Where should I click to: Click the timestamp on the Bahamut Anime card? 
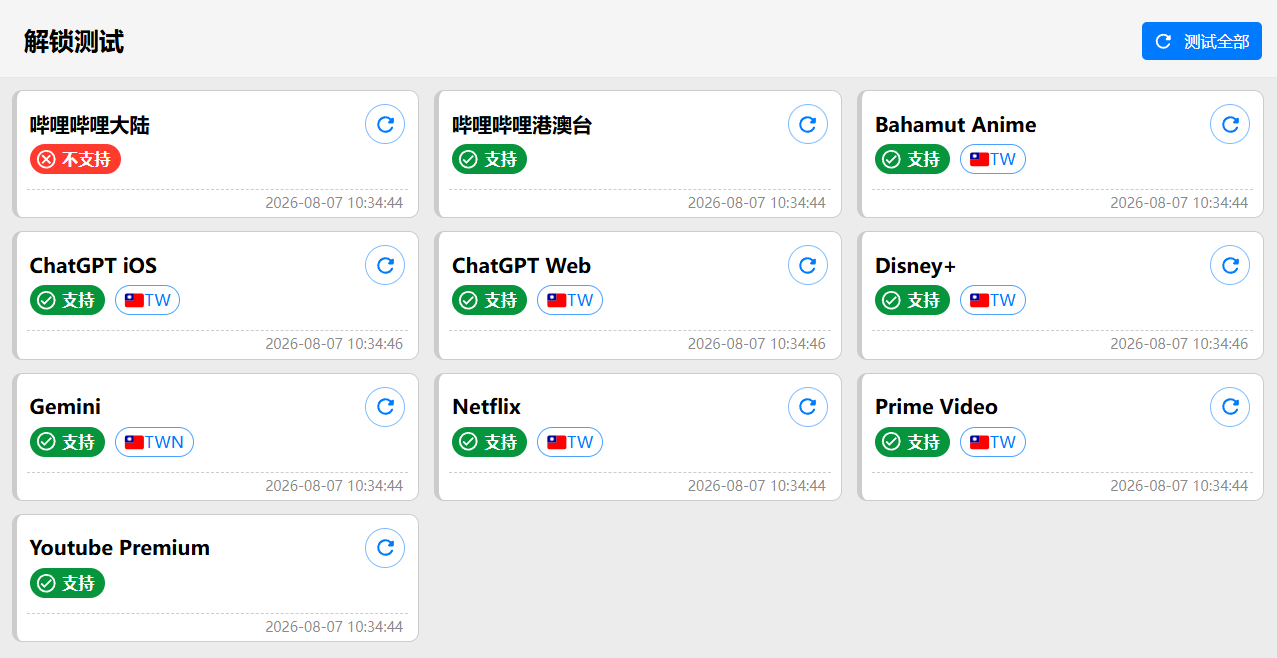pyautogui.click(x=1179, y=203)
